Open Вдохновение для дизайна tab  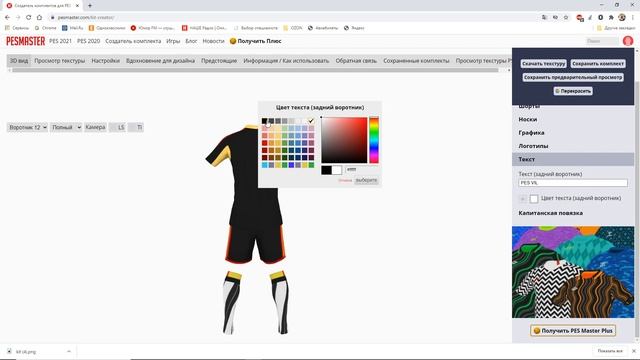[160, 60]
